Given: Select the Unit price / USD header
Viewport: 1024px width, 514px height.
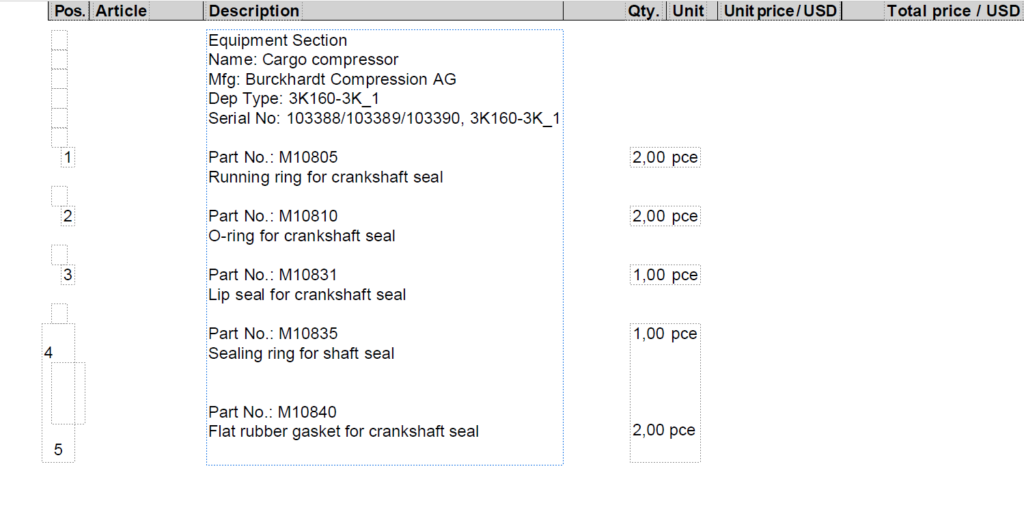Looking at the screenshot, I should 779,11.
